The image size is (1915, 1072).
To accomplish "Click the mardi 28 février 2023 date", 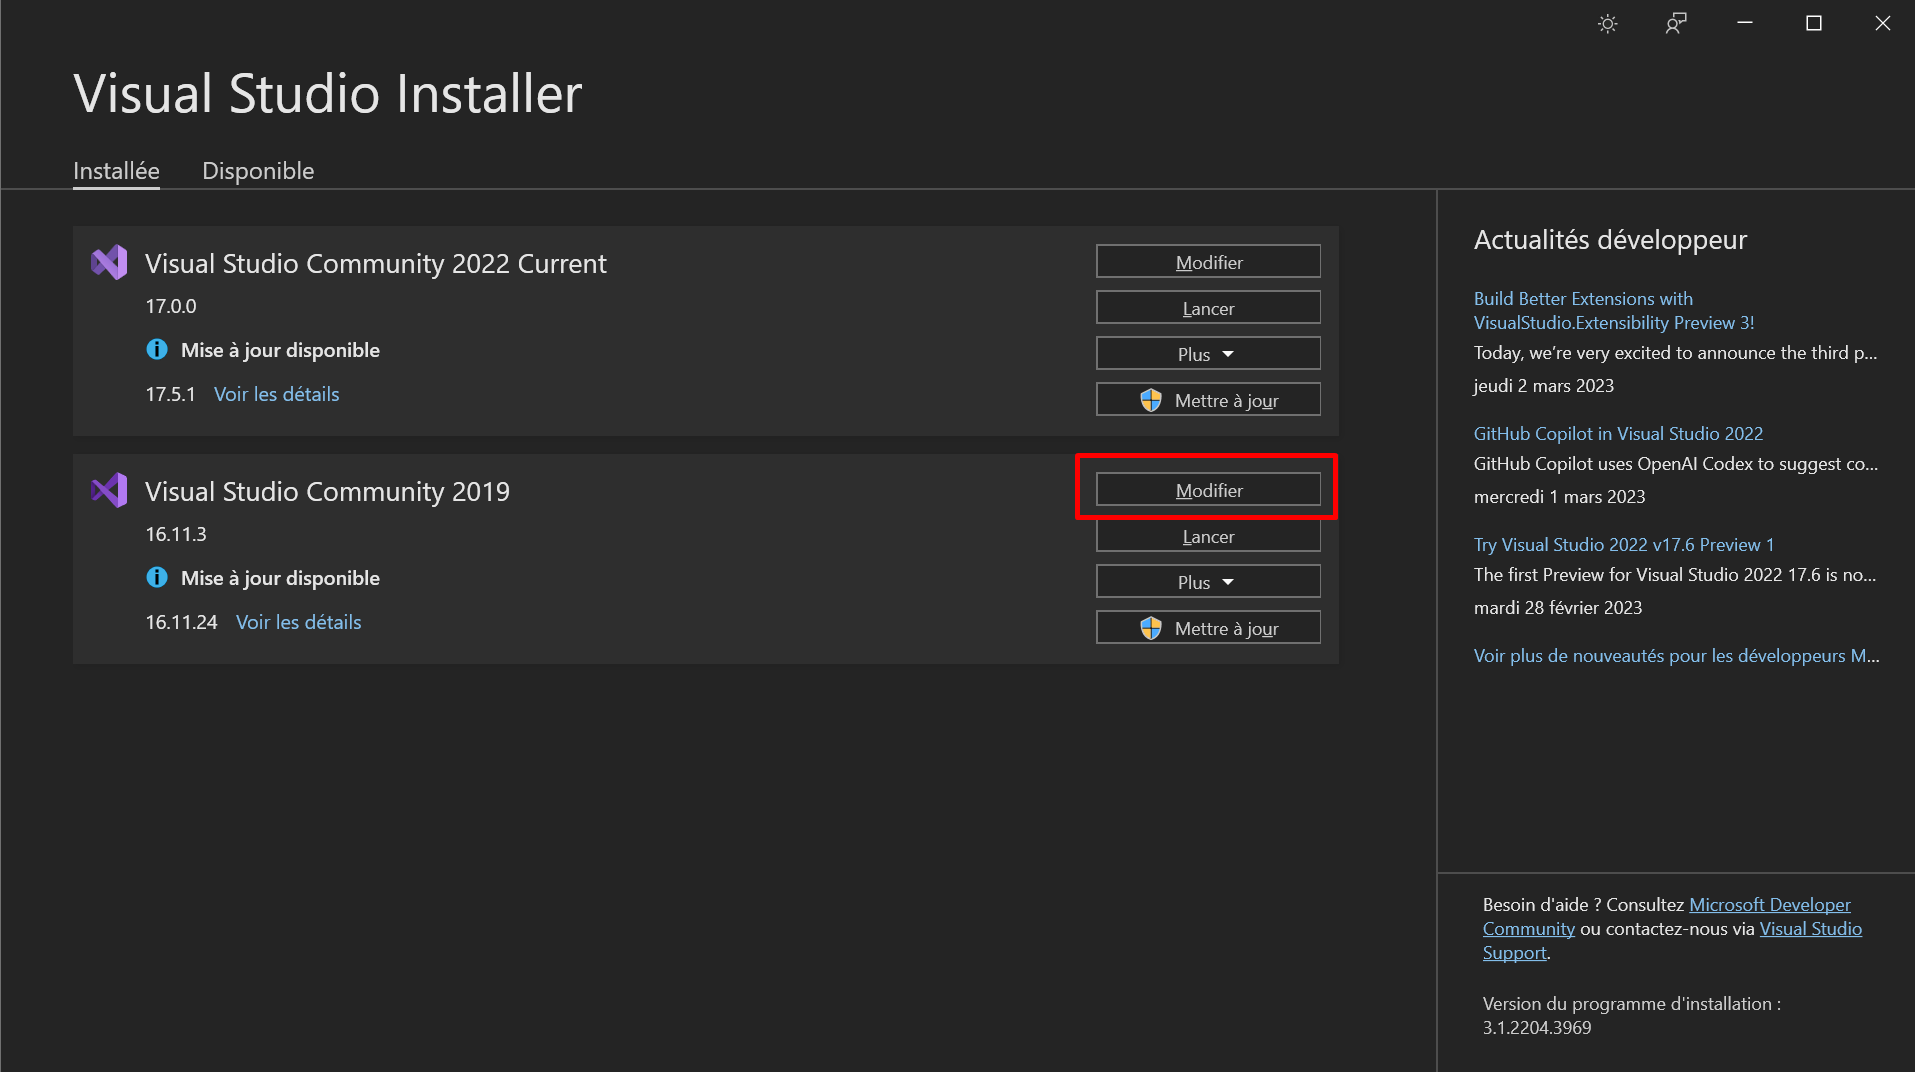I will coord(1557,608).
